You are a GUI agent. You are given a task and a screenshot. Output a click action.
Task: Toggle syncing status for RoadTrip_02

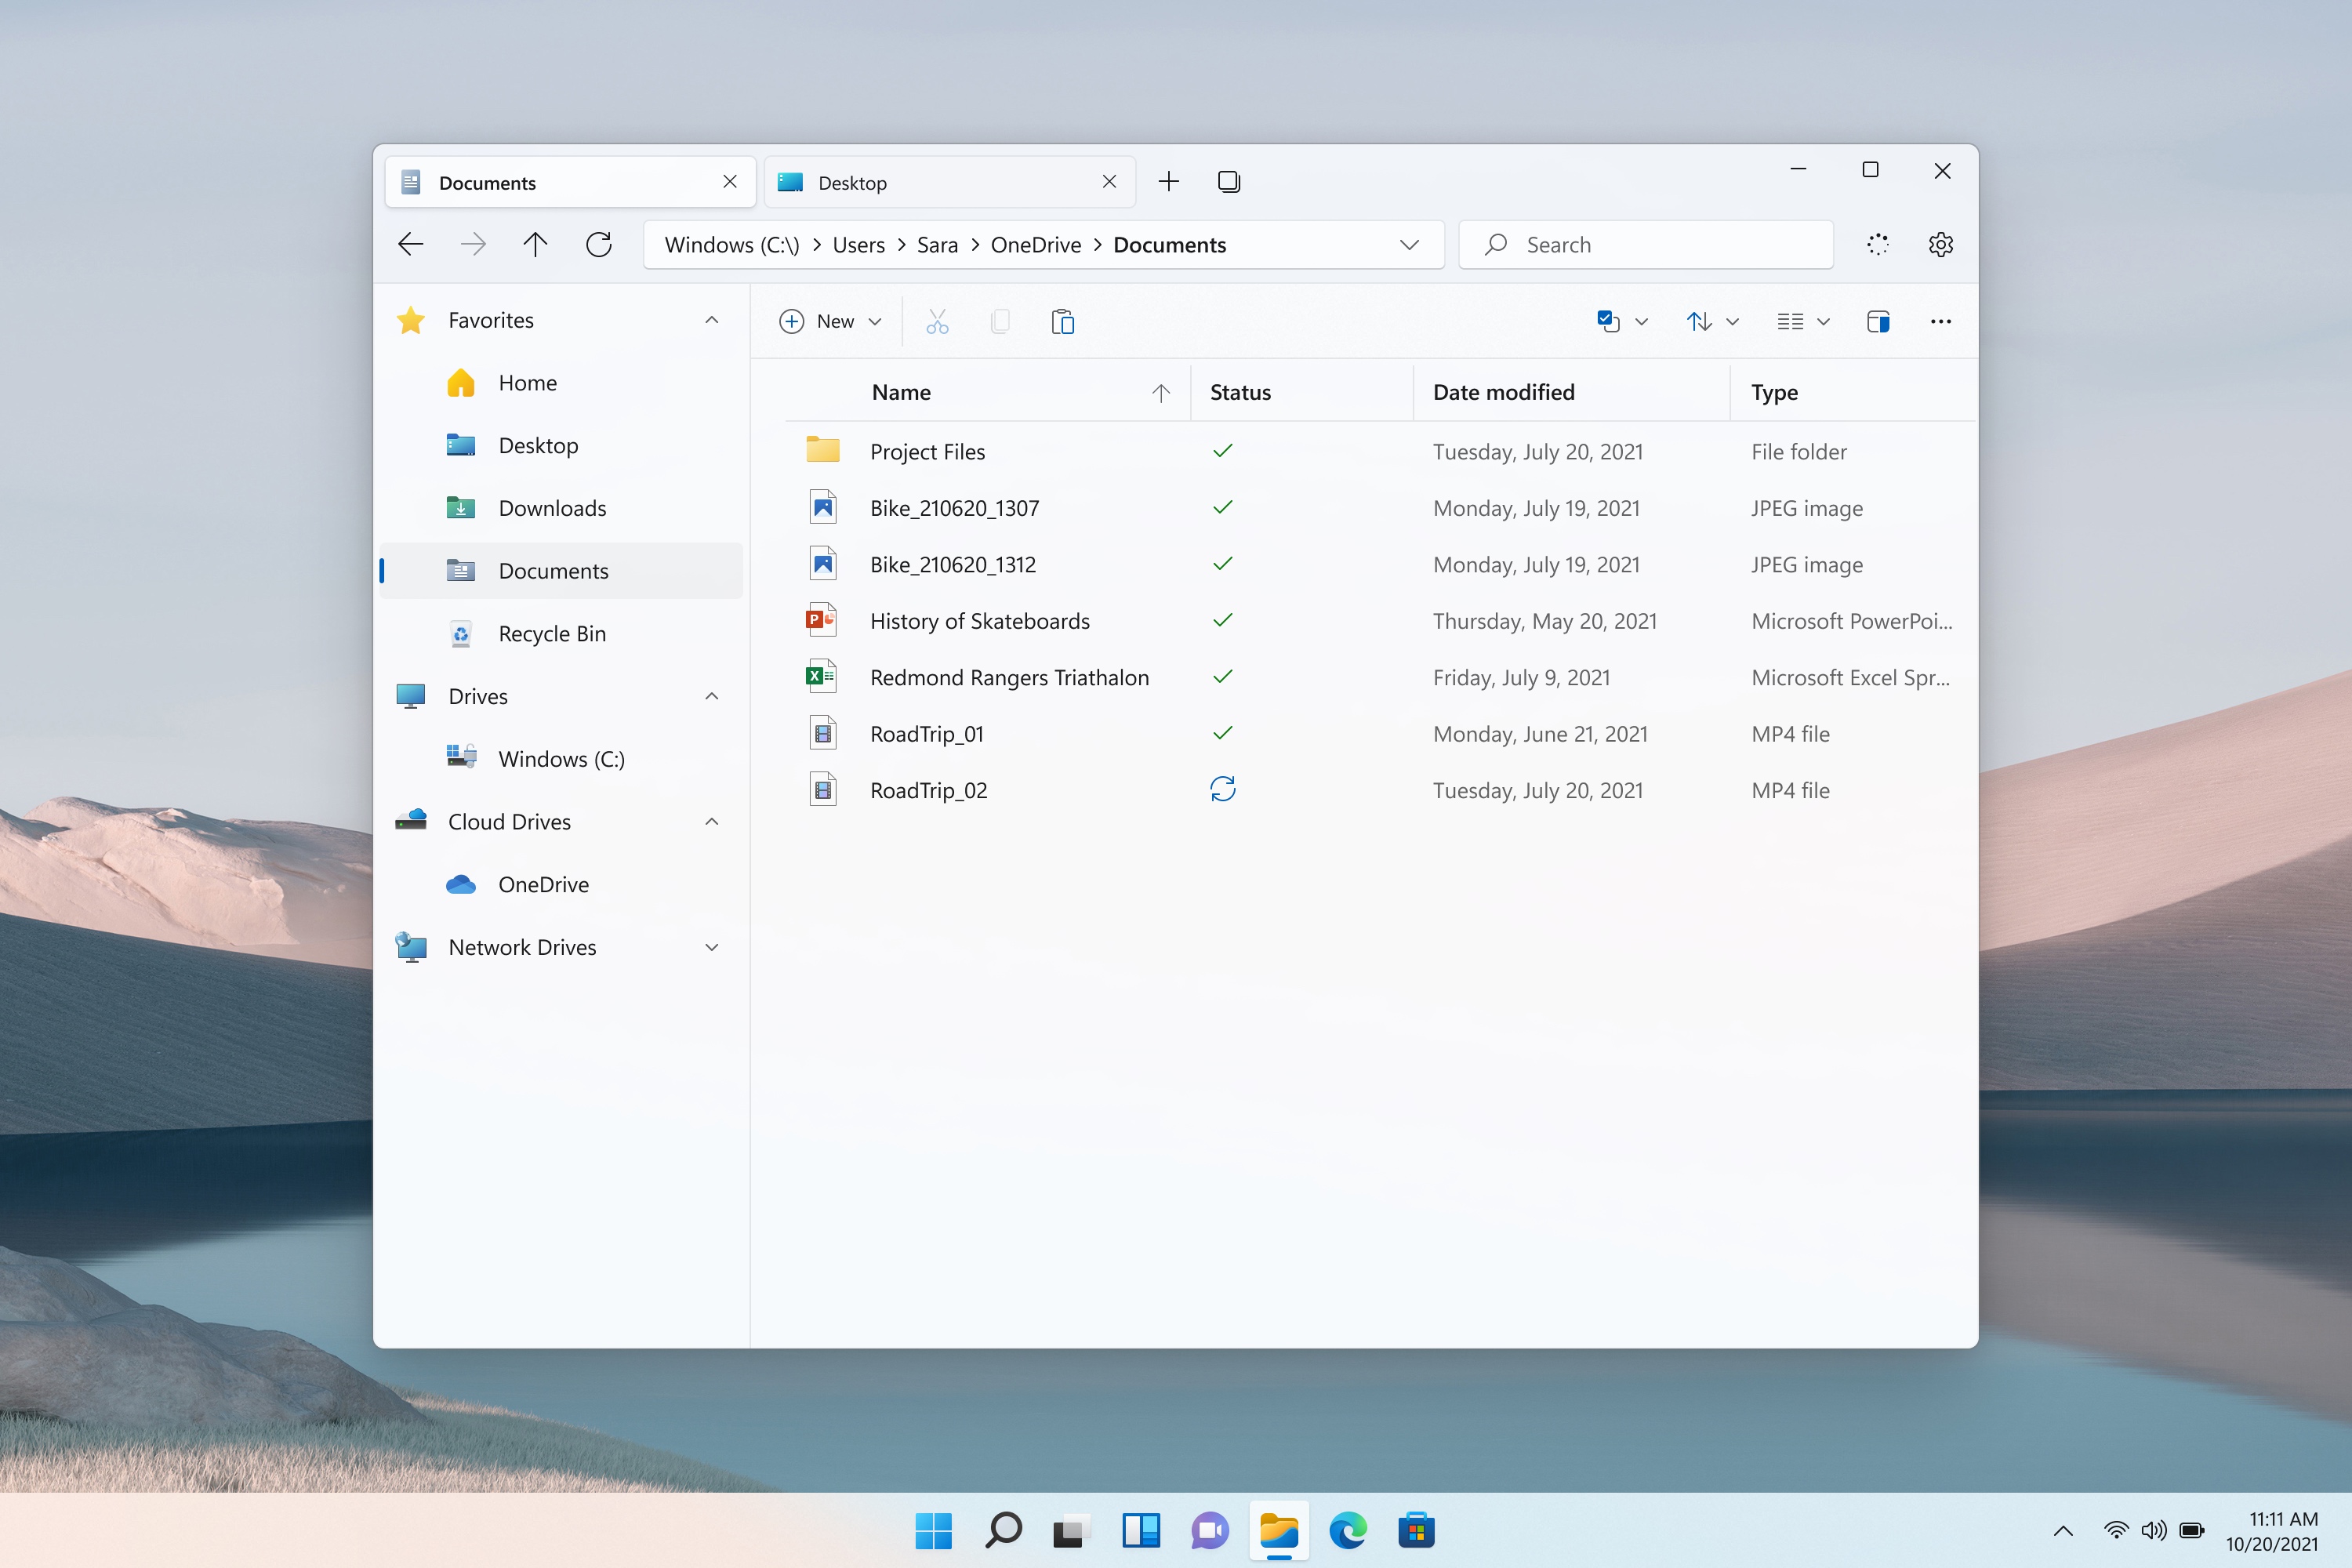click(x=1225, y=789)
